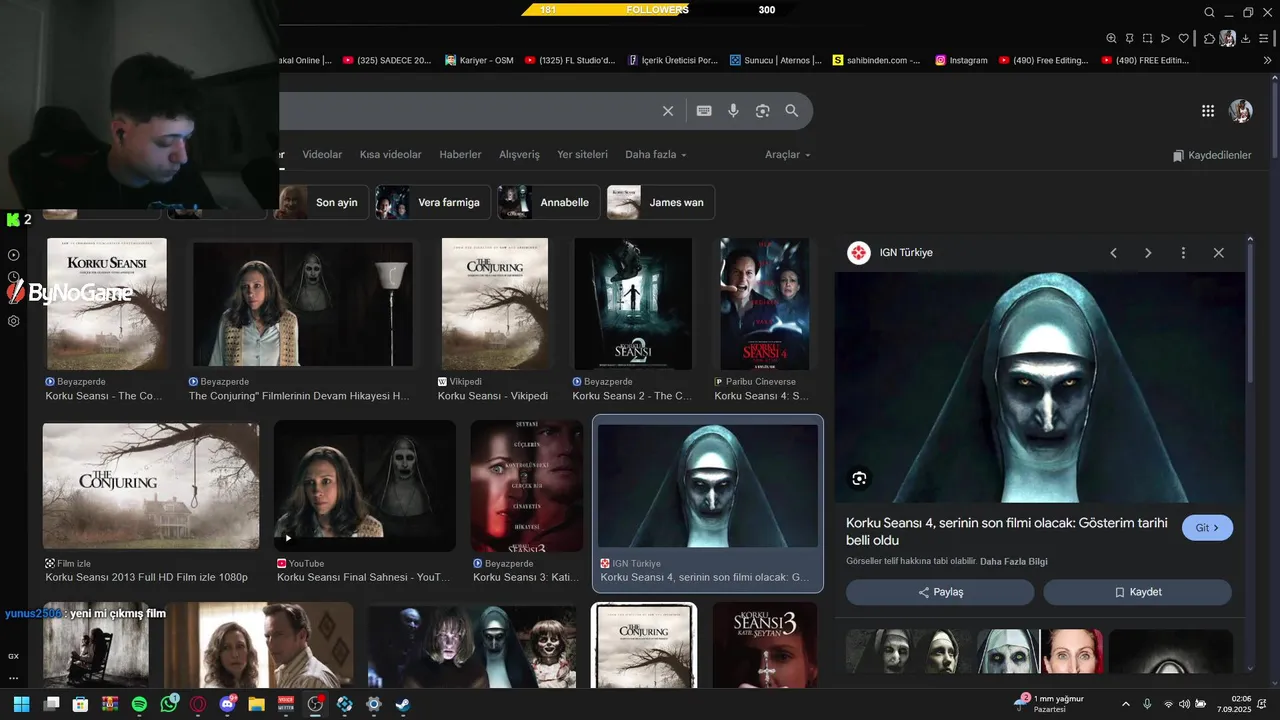The height and width of the screenshot is (720, 1280).
Task: Click the Windows Start button
Action: pyautogui.click(x=21, y=704)
